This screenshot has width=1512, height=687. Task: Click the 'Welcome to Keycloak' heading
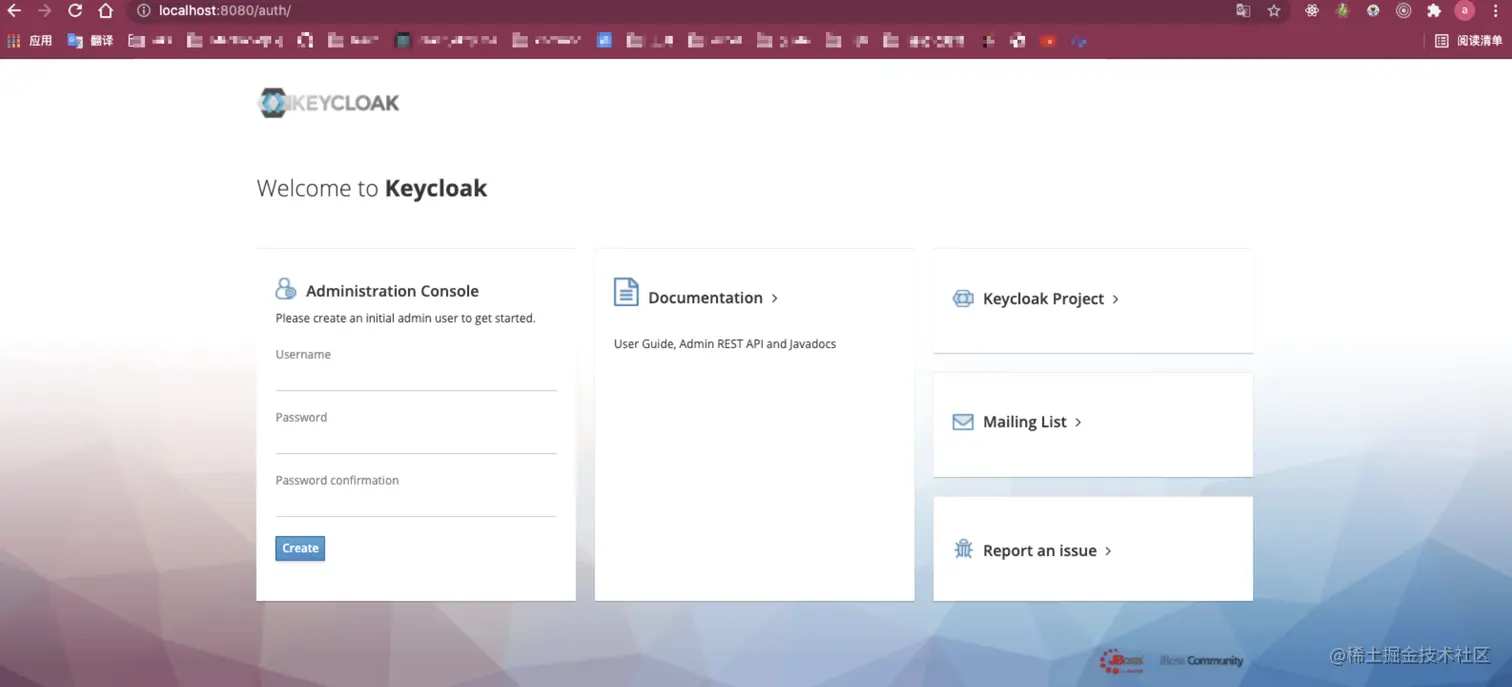click(372, 188)
